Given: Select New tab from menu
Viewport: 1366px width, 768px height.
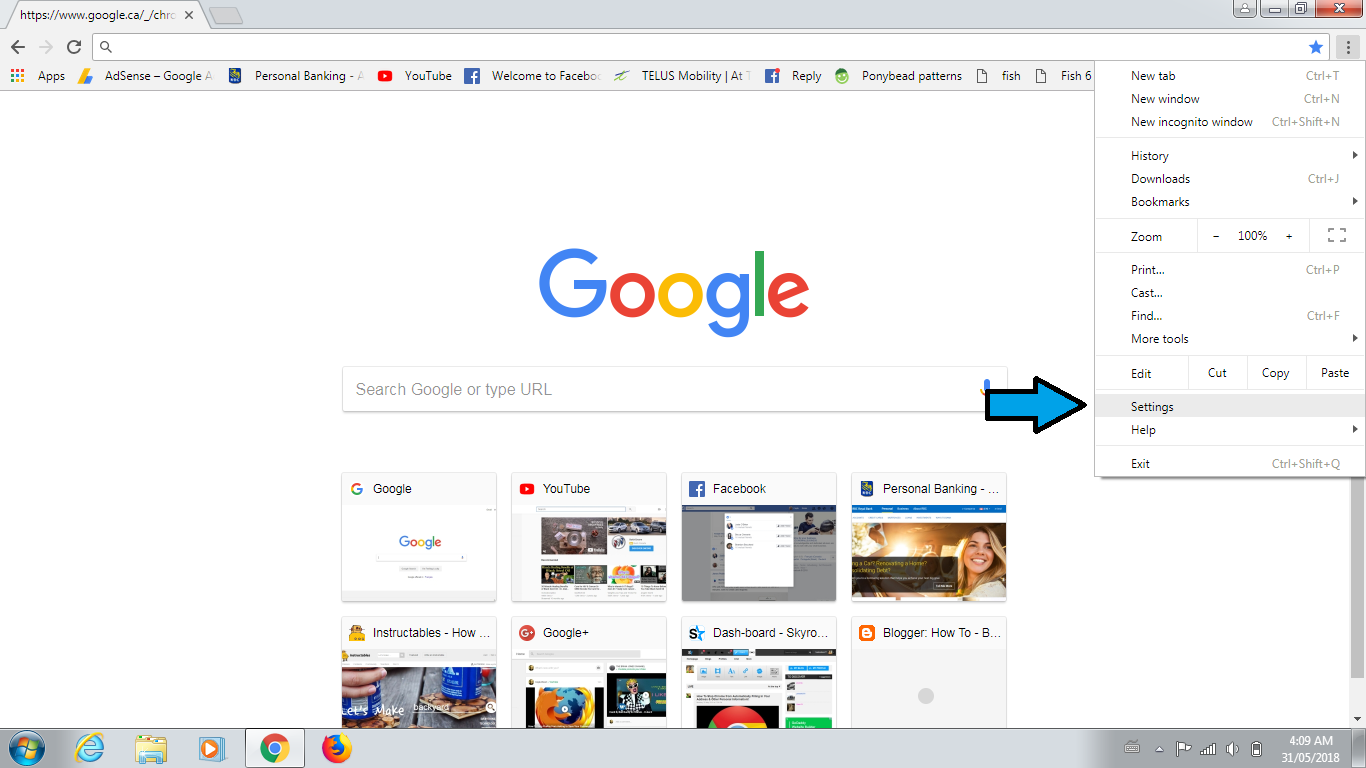Looking at the screenshot, I should pos(1230,76).
